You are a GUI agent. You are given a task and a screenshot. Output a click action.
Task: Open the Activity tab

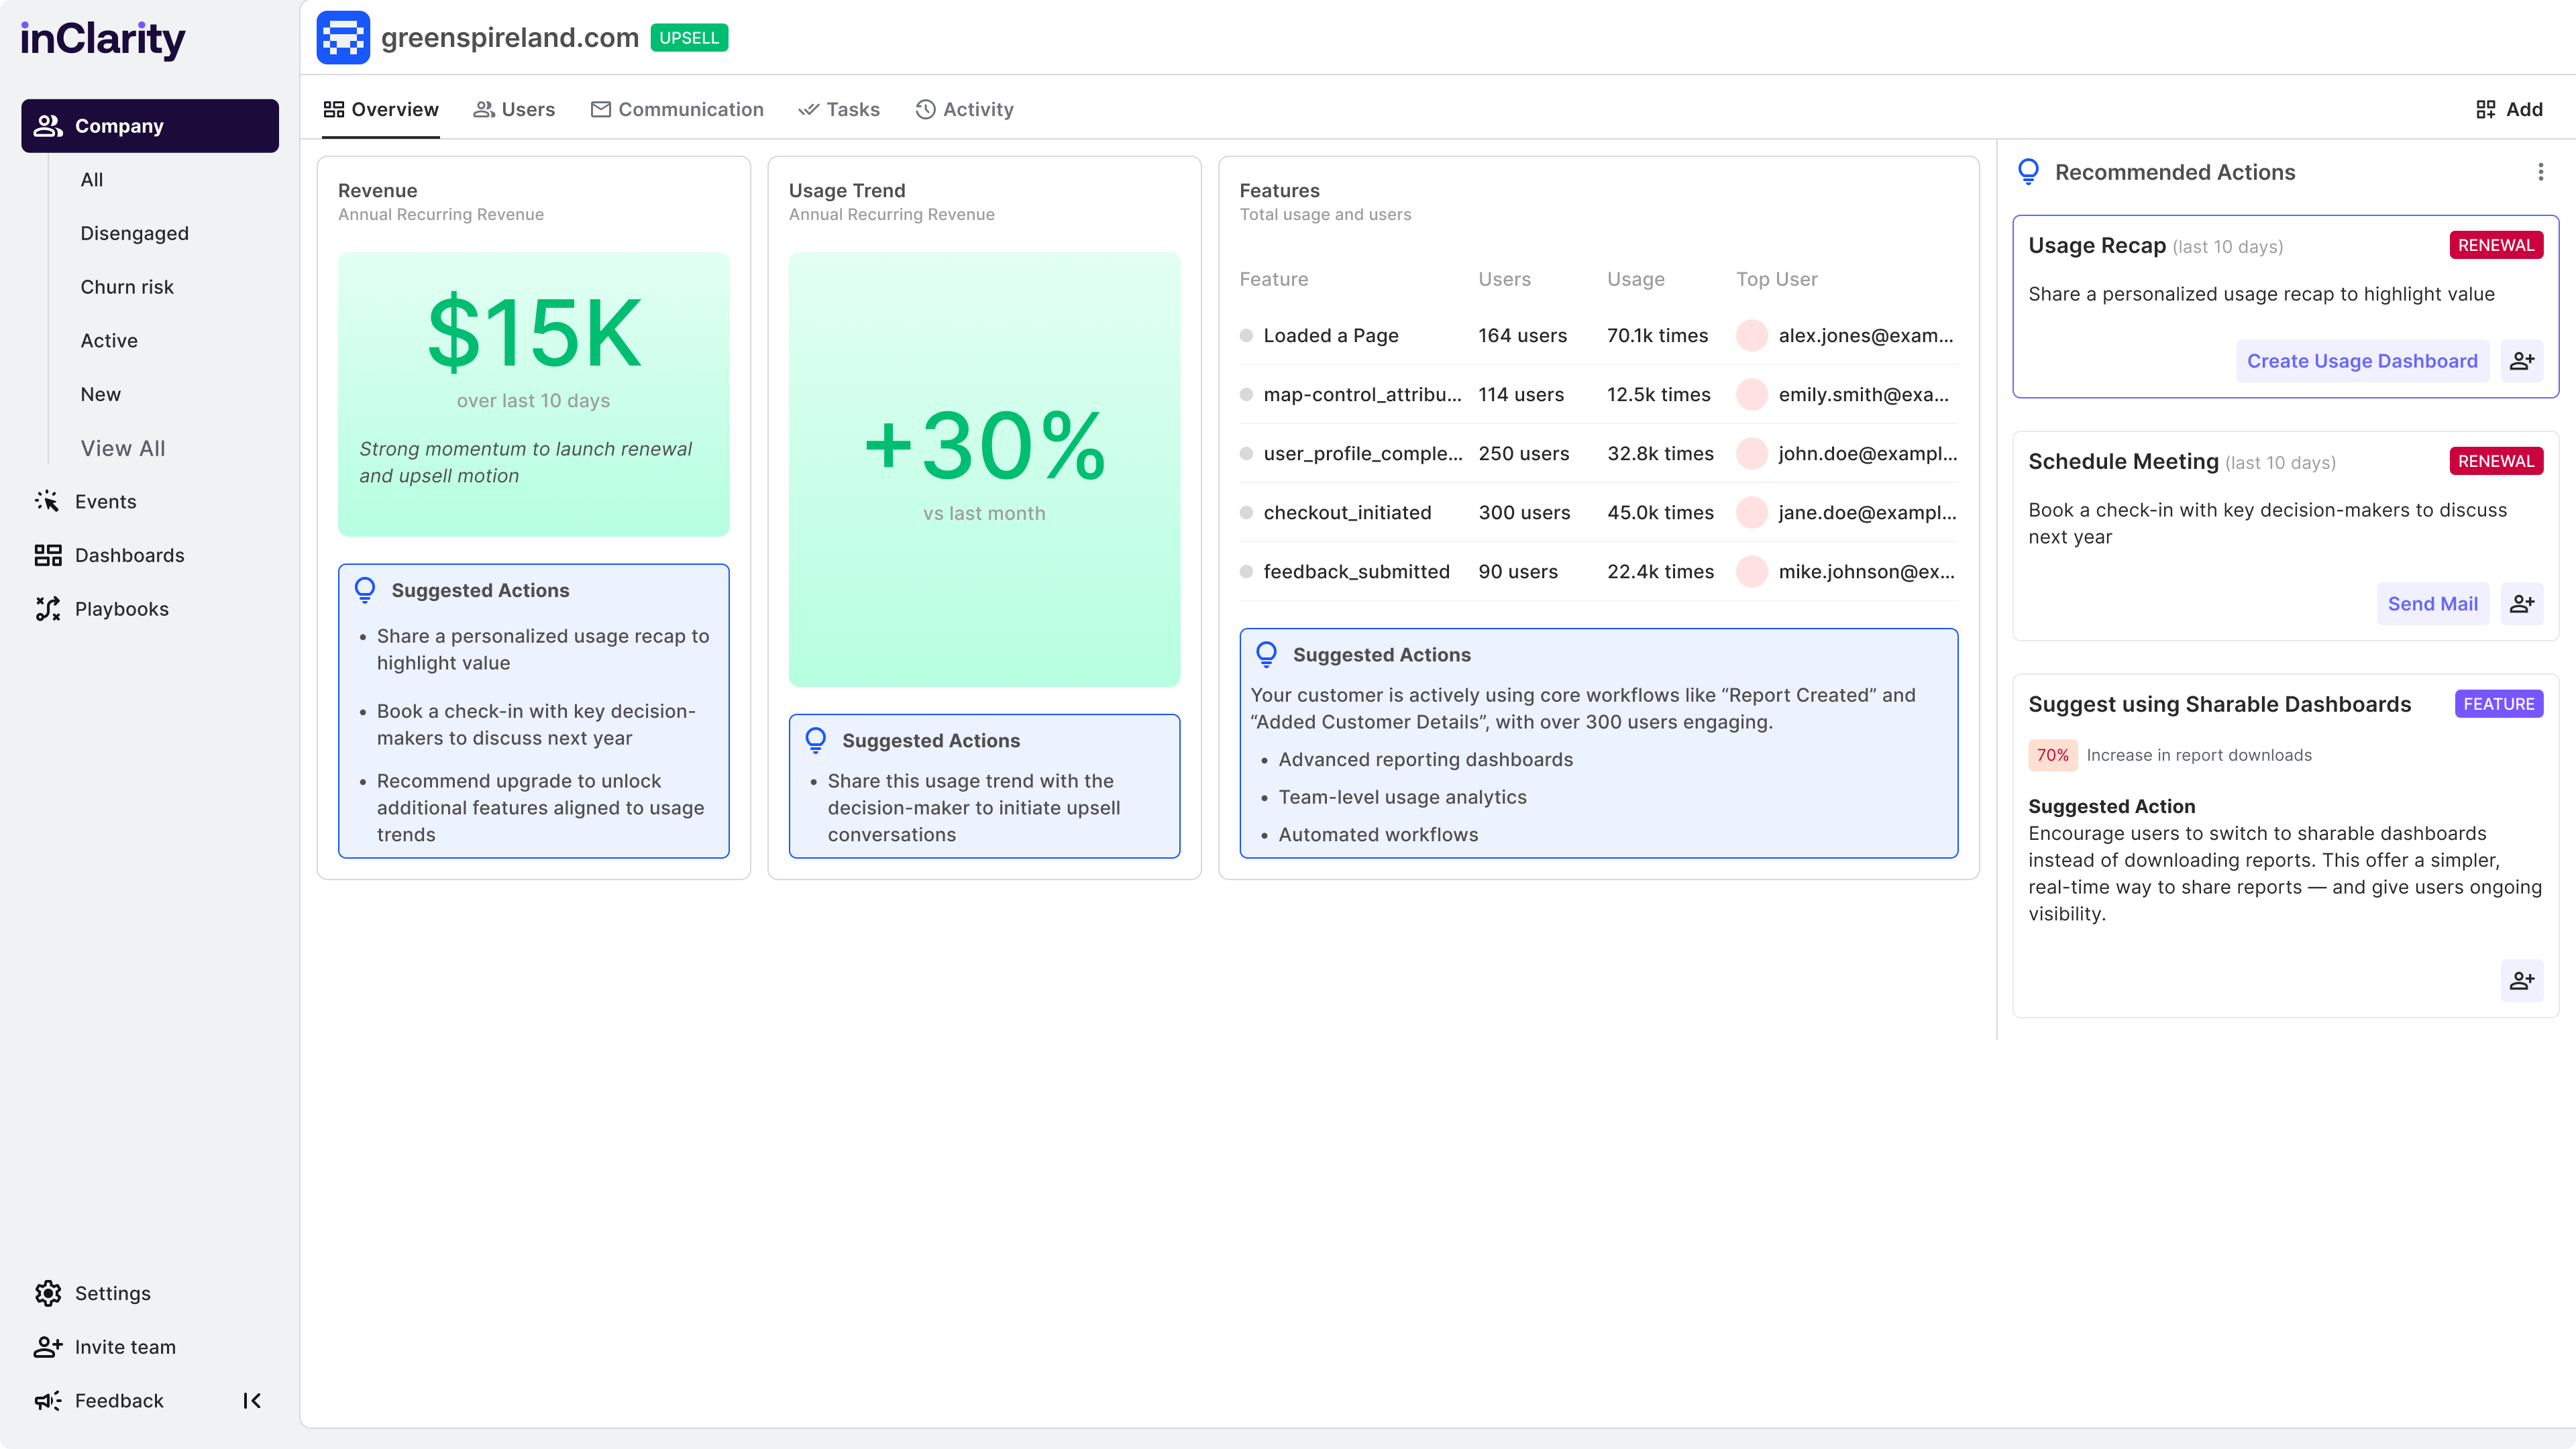[x=964, y=109]
